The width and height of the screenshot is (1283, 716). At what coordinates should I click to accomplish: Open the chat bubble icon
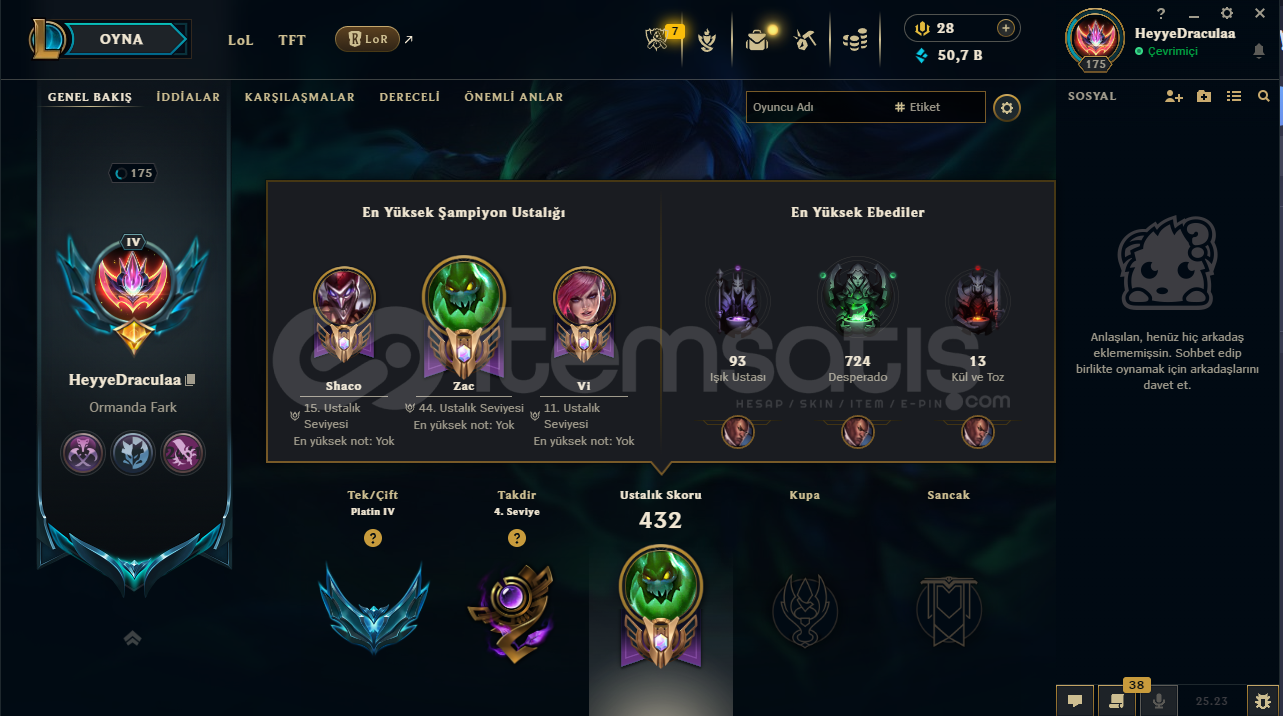pos(1075,701)
